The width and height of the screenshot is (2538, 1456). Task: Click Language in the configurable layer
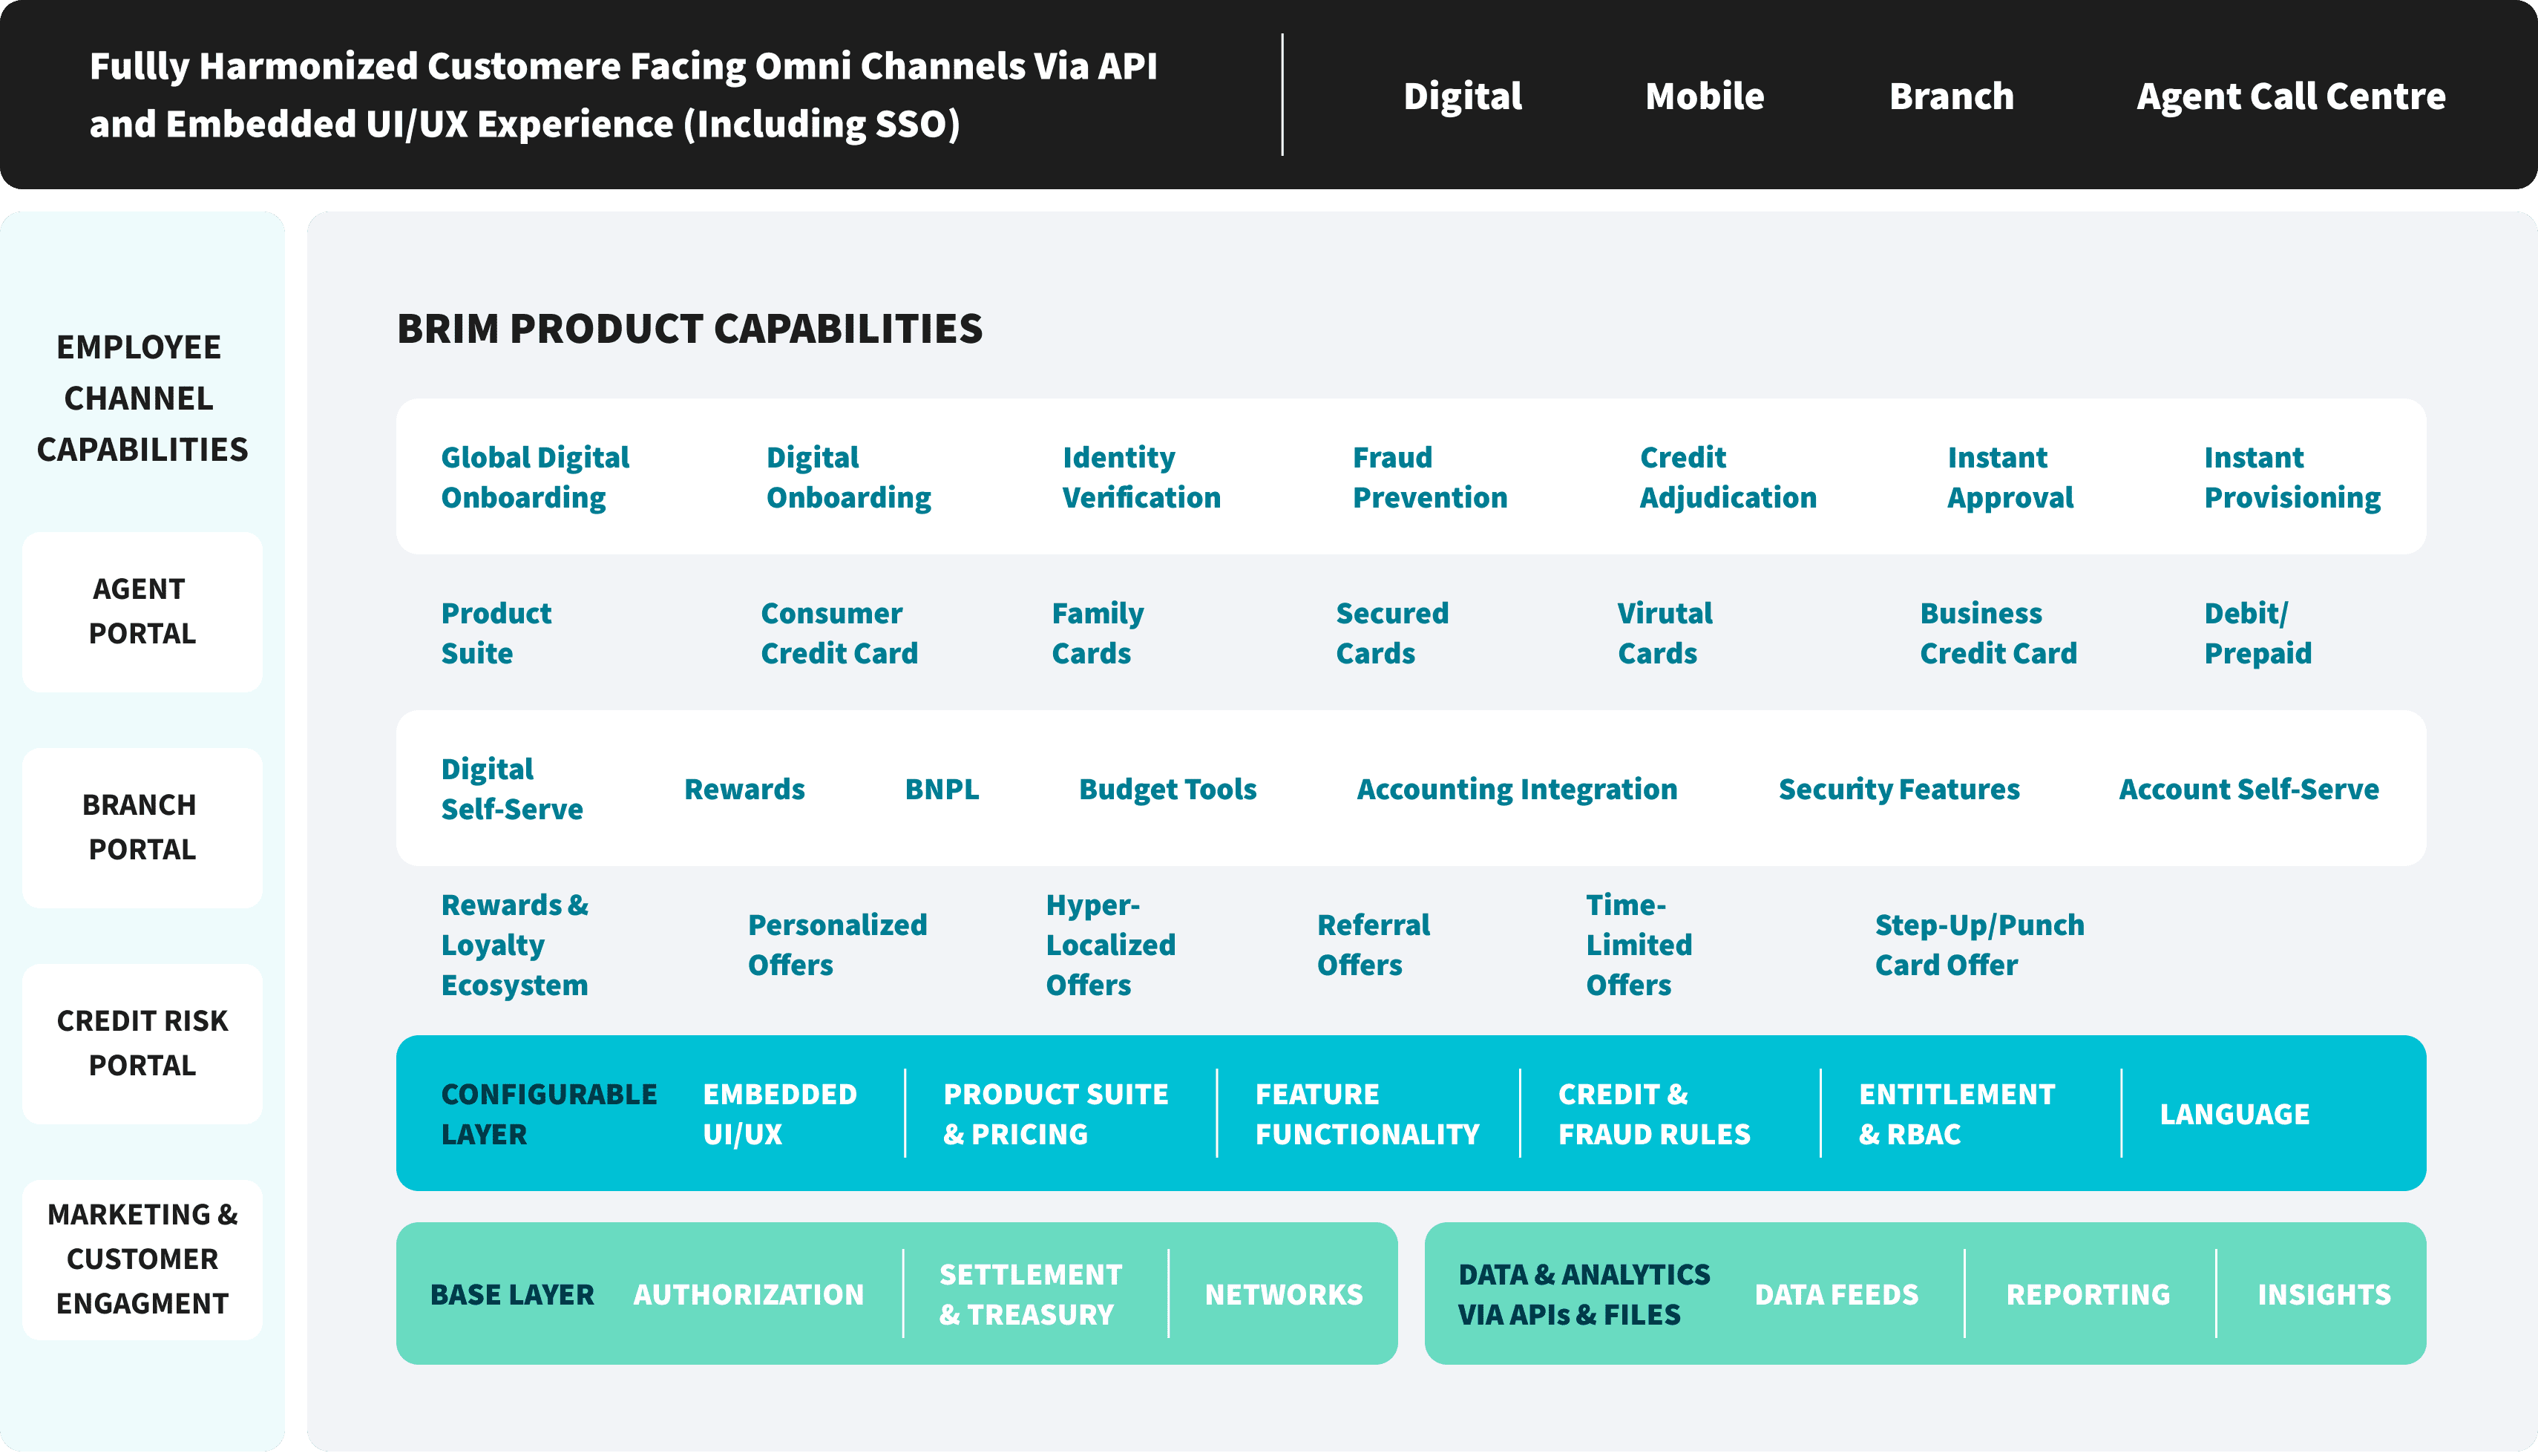click(x=2234, y=1114)
